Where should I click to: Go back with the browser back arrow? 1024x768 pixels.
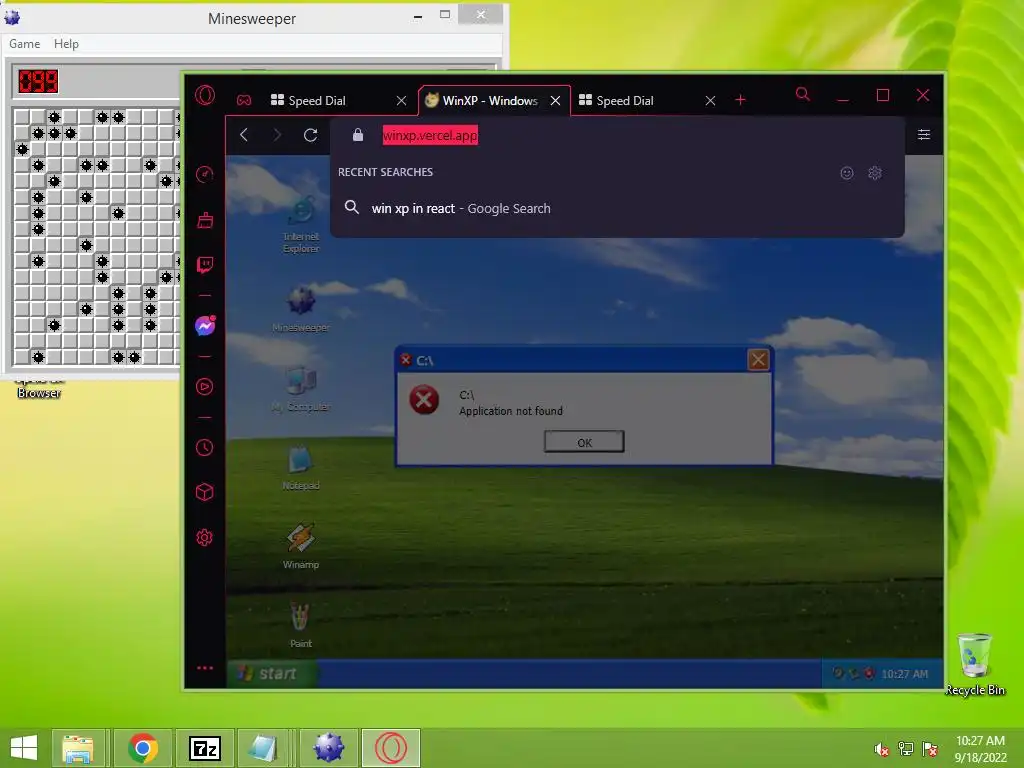pyautogui.click(x=244, y=135)
